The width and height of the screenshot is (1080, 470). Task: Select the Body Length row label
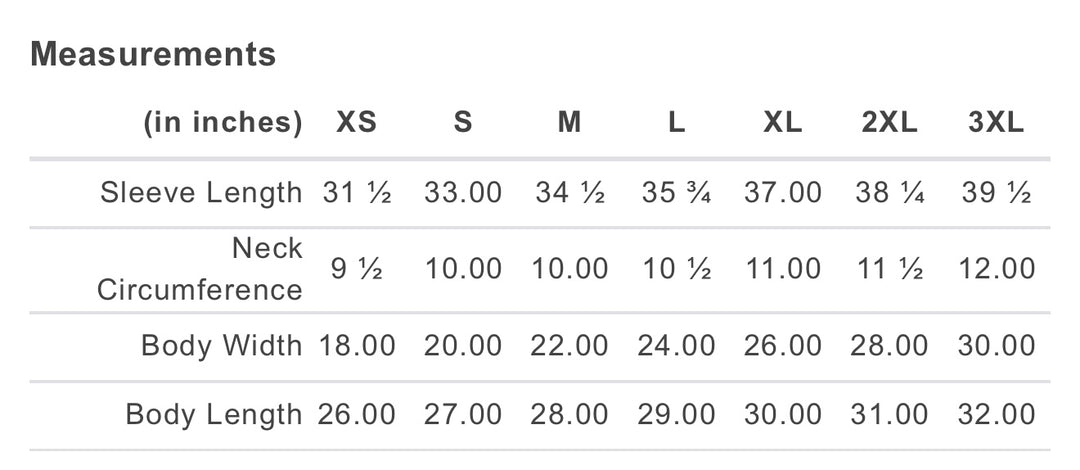[x=214, y=415]
